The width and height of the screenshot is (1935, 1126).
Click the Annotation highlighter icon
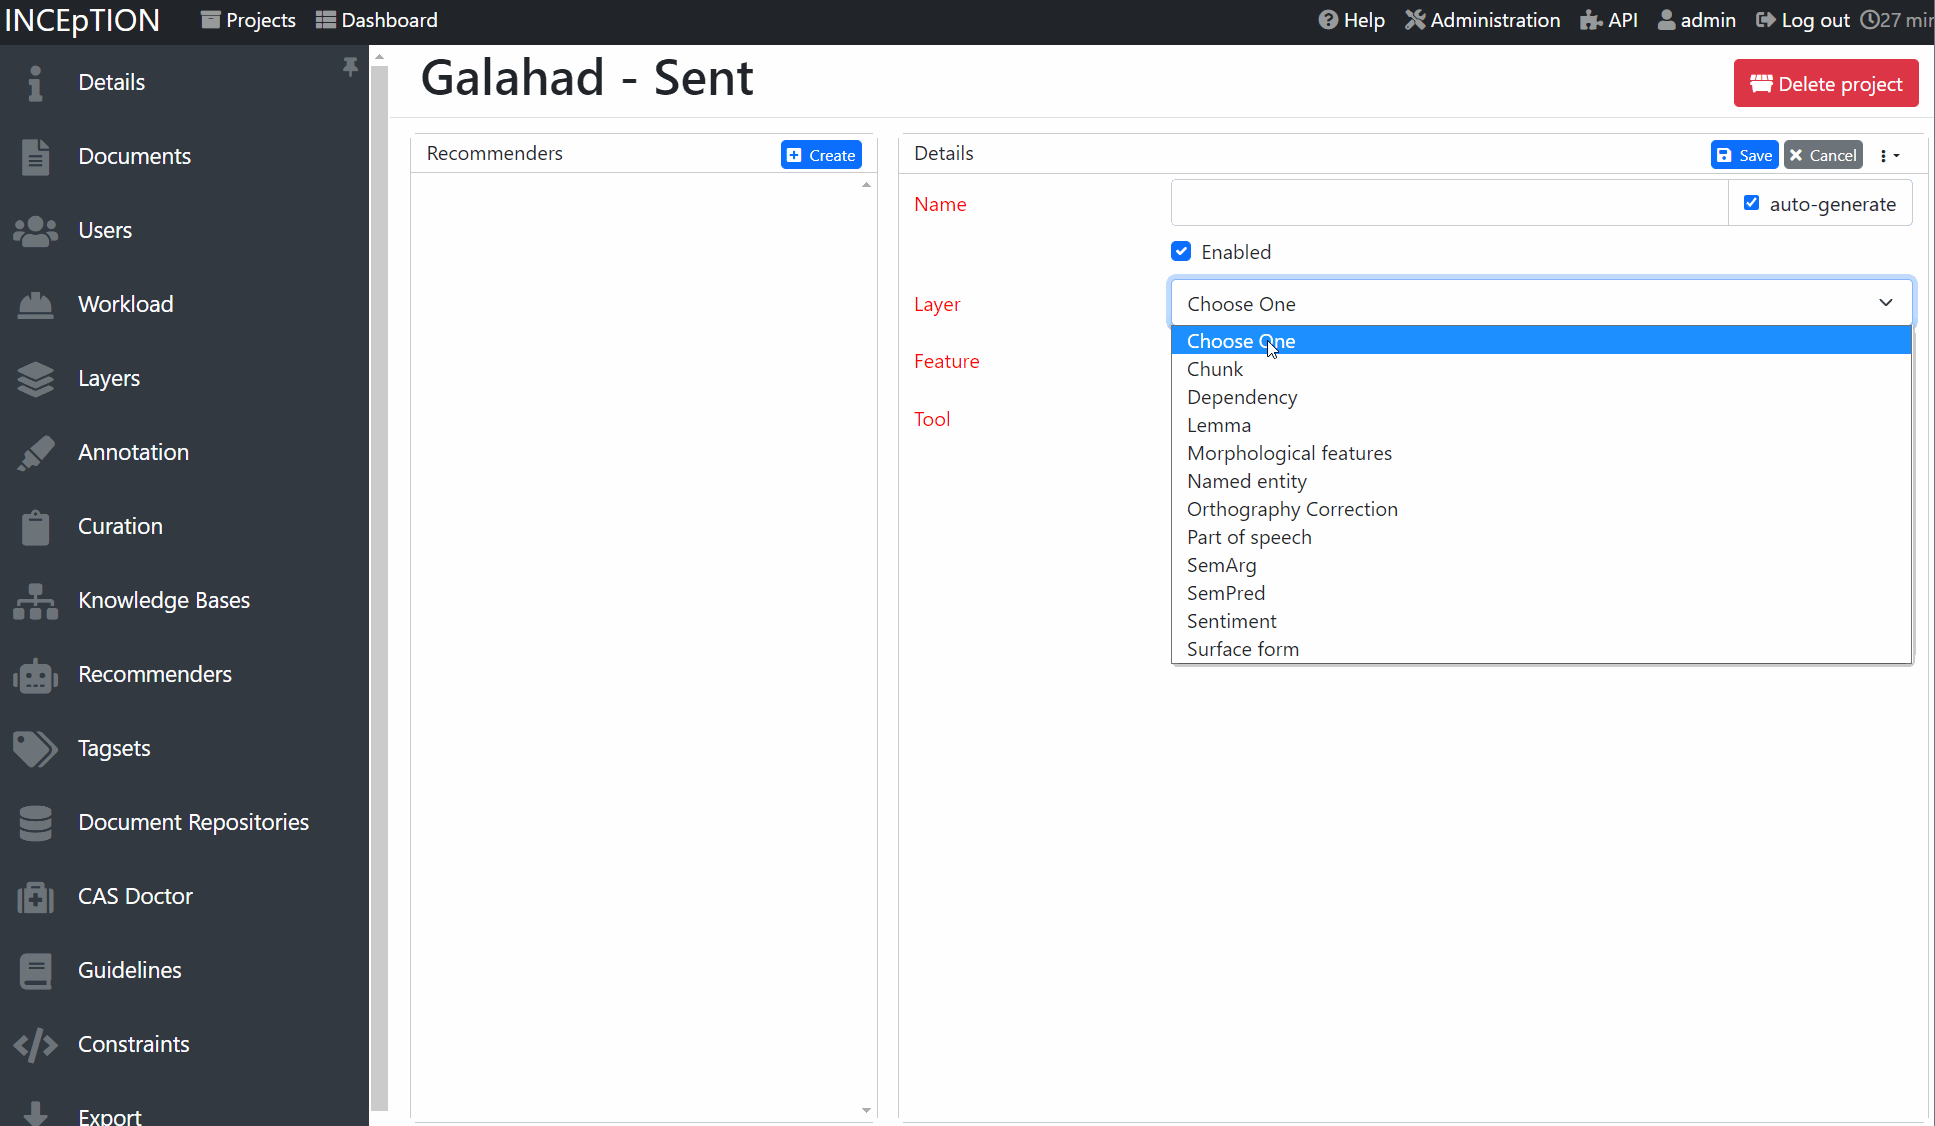36,453
